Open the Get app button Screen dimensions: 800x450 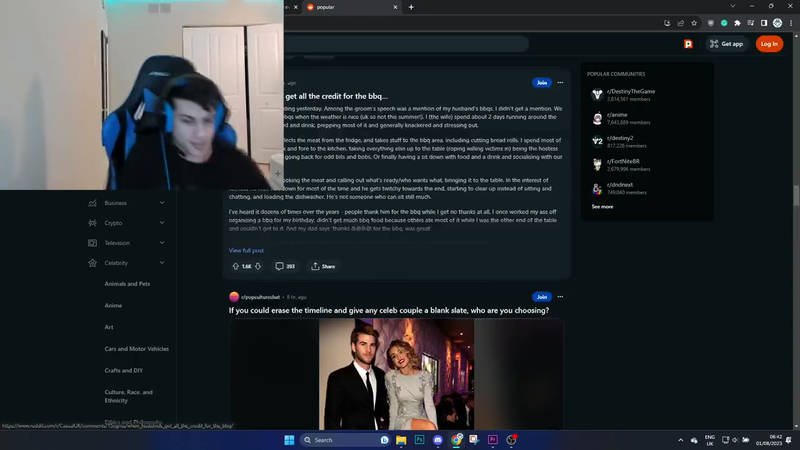click(727, 44)
